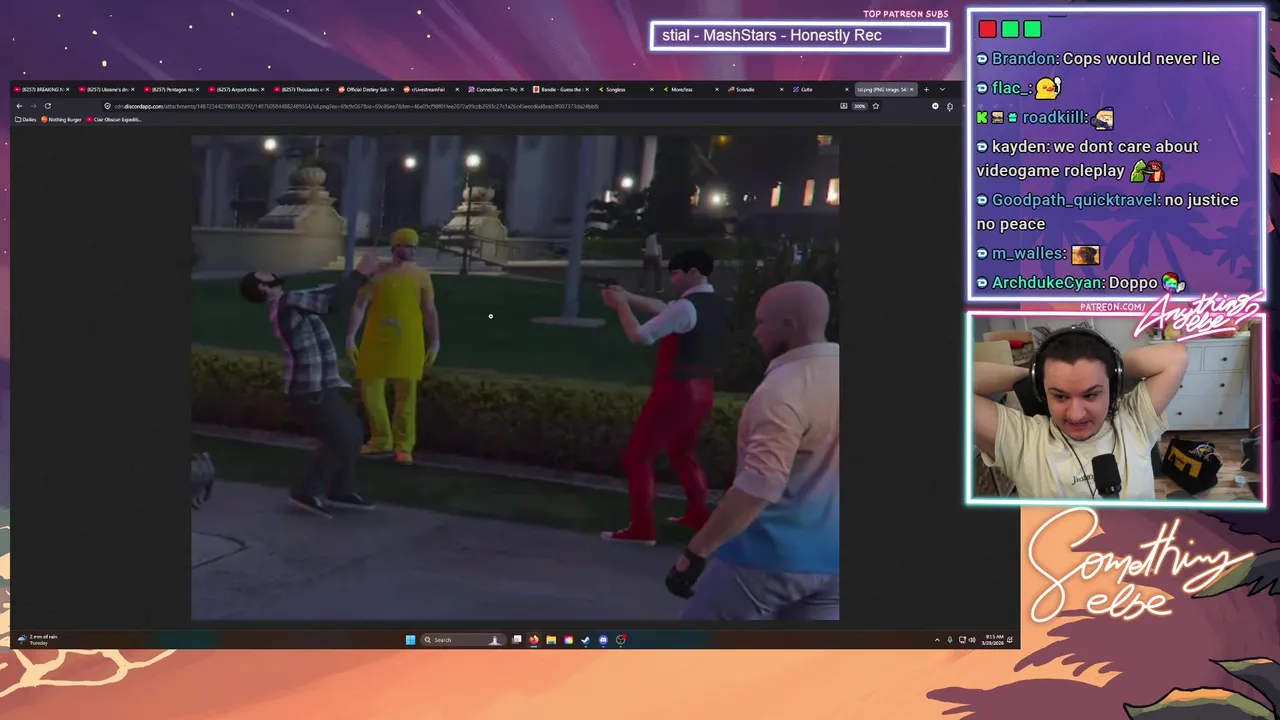Screen dimensions: 1280x720
Task: Open the Connections game tab
Action: pos(497,89)
